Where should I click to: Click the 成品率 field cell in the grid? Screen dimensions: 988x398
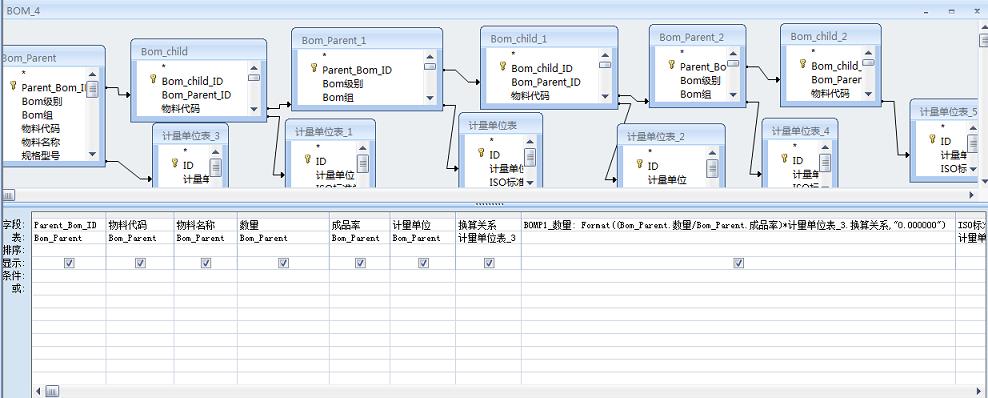click(359, 225)
